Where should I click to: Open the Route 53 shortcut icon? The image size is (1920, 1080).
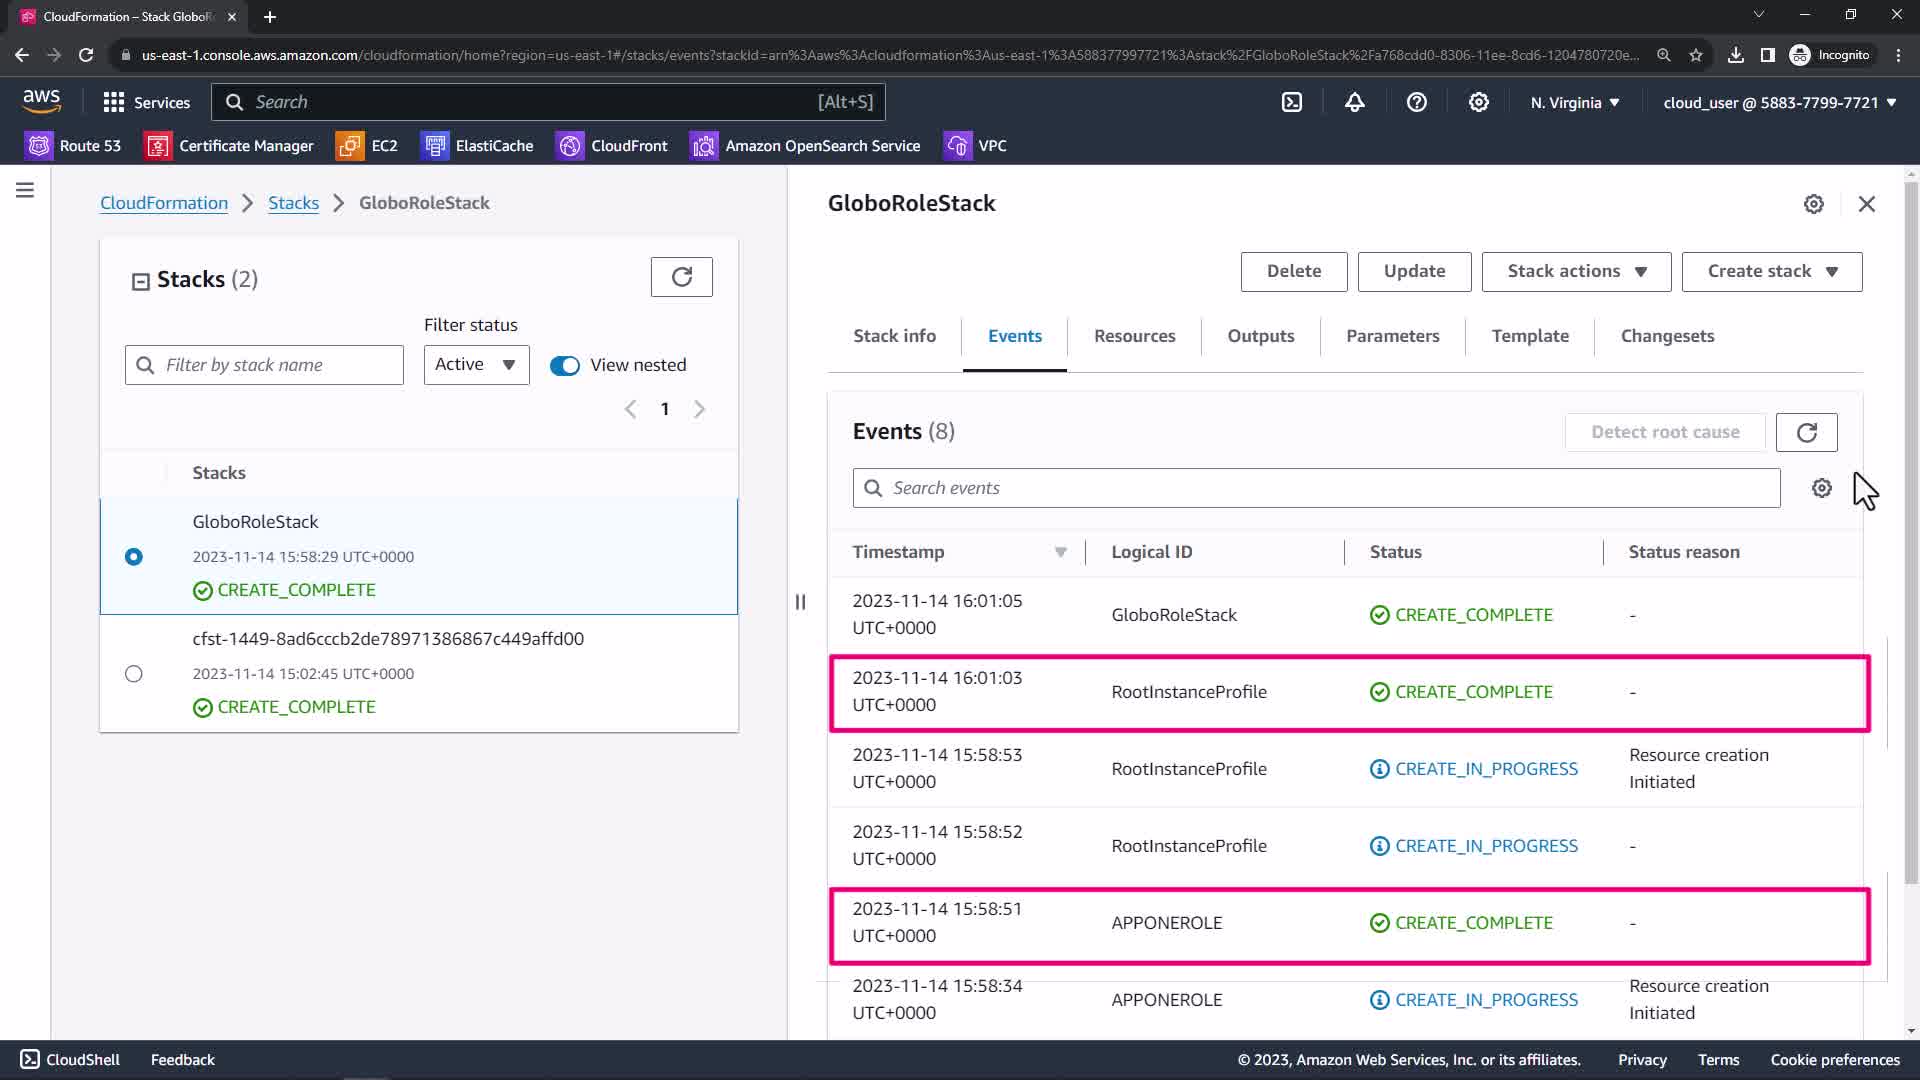click(39, 146)
